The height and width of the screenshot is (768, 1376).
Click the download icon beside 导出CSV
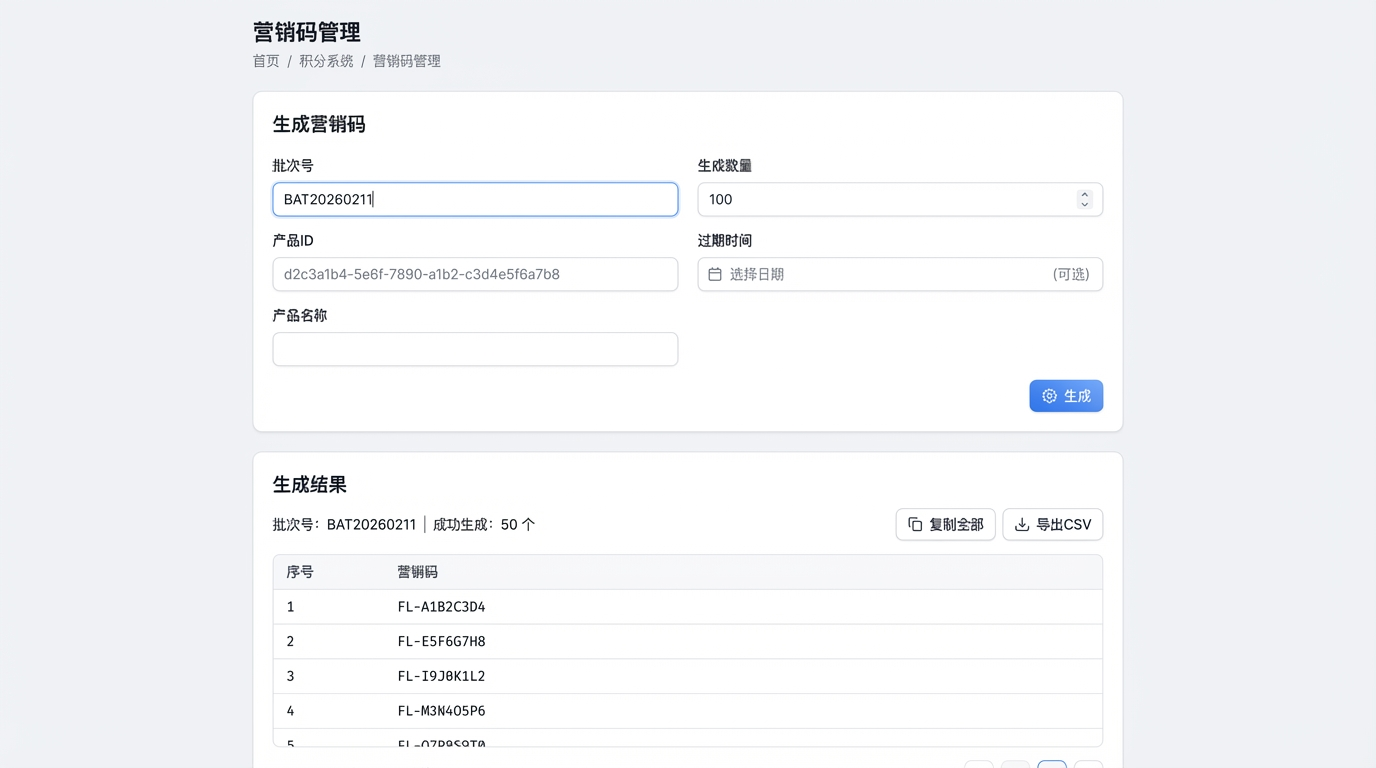(x=1022, y=524)
